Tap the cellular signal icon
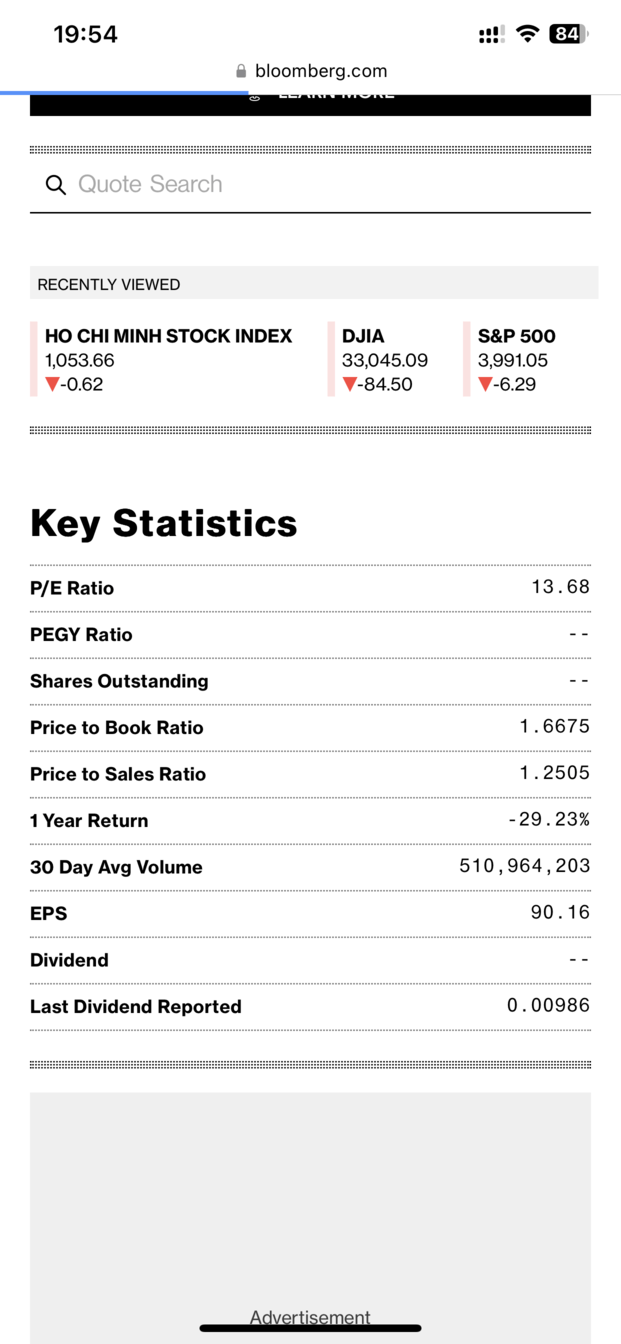 click(490, 35)
